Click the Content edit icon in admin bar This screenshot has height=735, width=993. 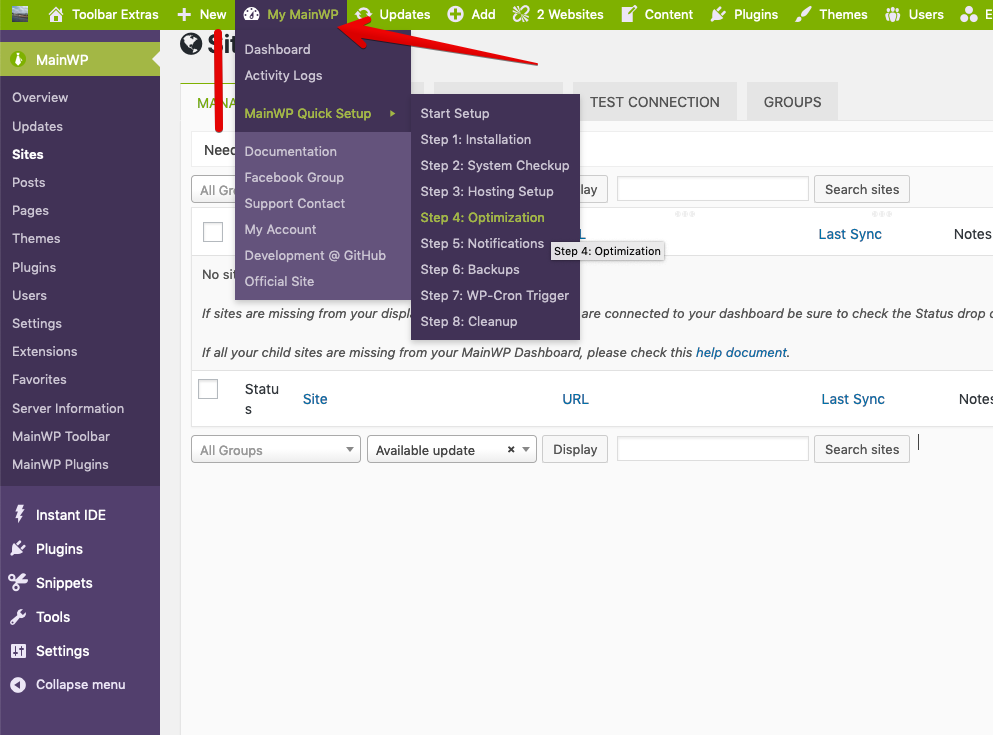tap(628, 14)
